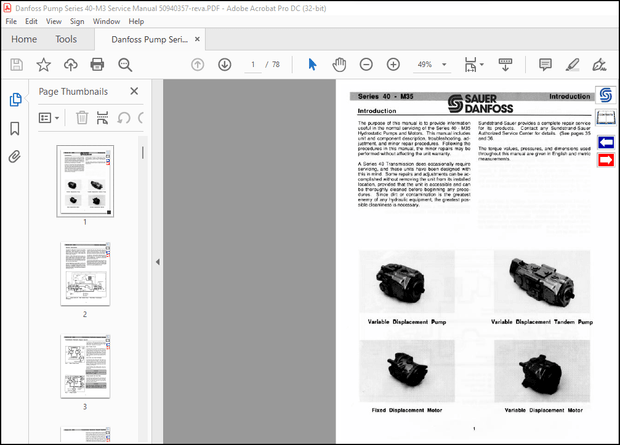The height and width of the screenshot is (445, 620).
Task: Add document to starred with star icon
Action: 43,64
